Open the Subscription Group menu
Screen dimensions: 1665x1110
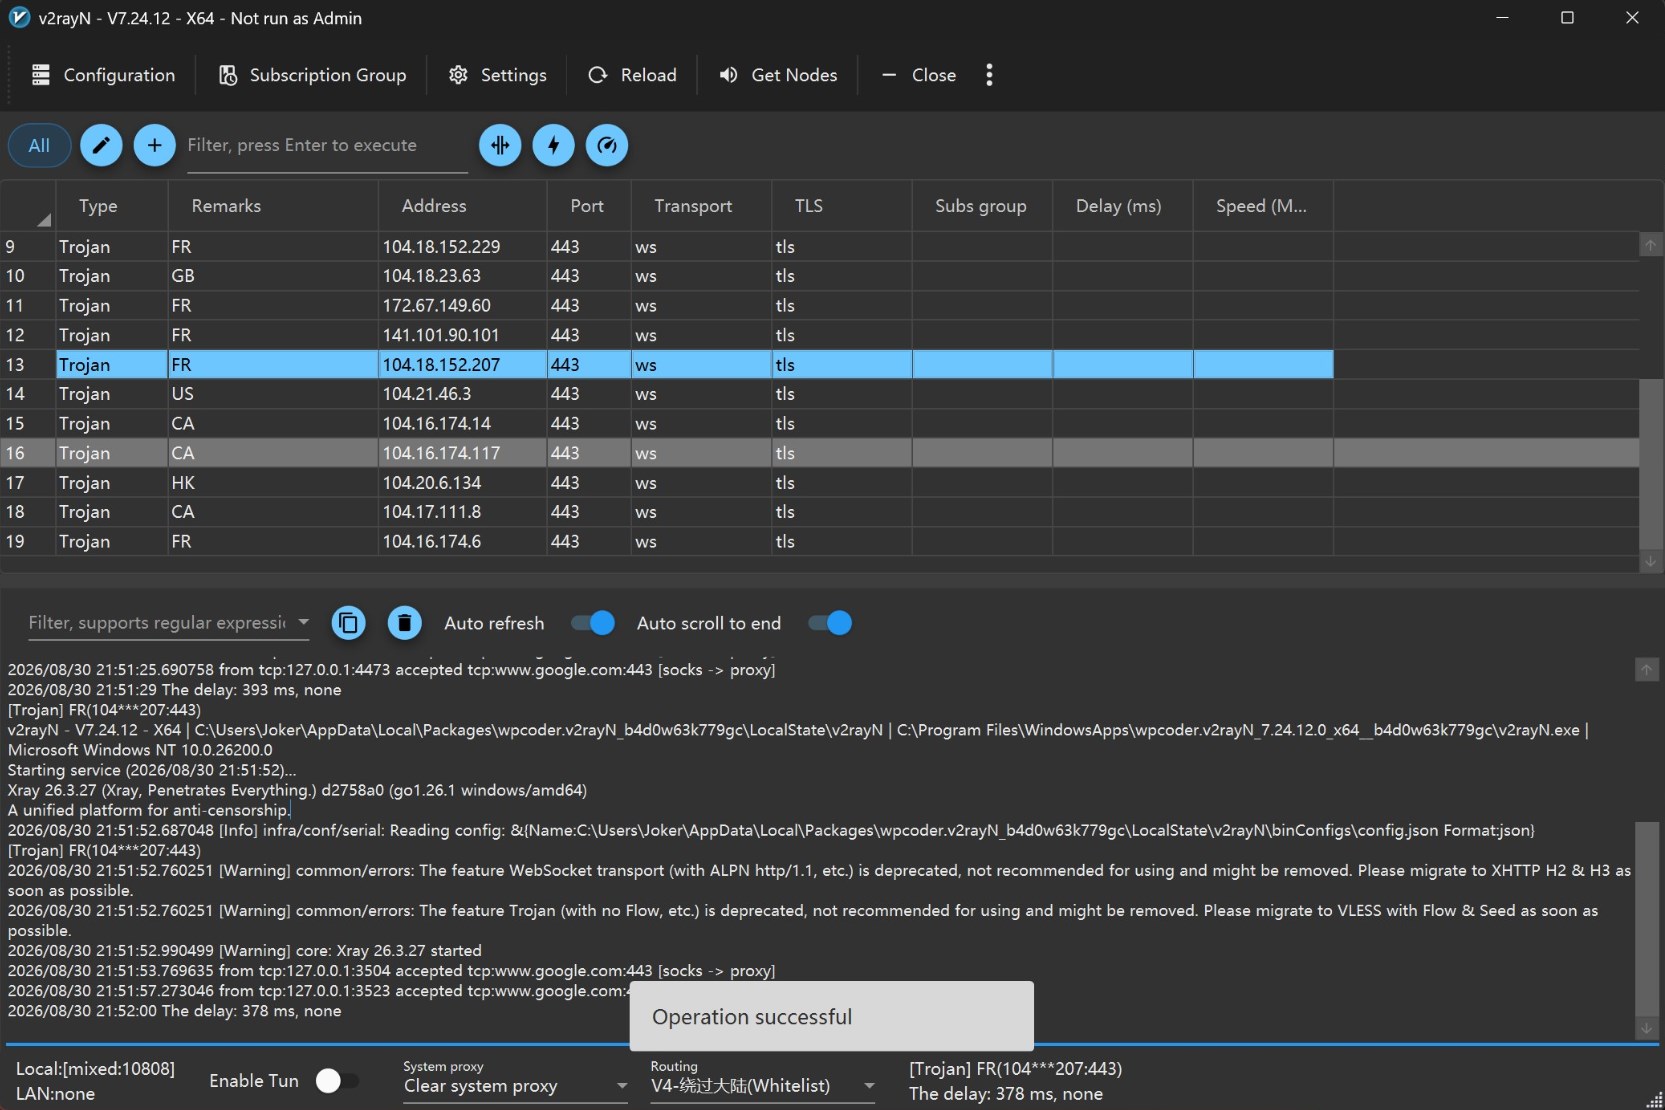click(x=313, y=75)
